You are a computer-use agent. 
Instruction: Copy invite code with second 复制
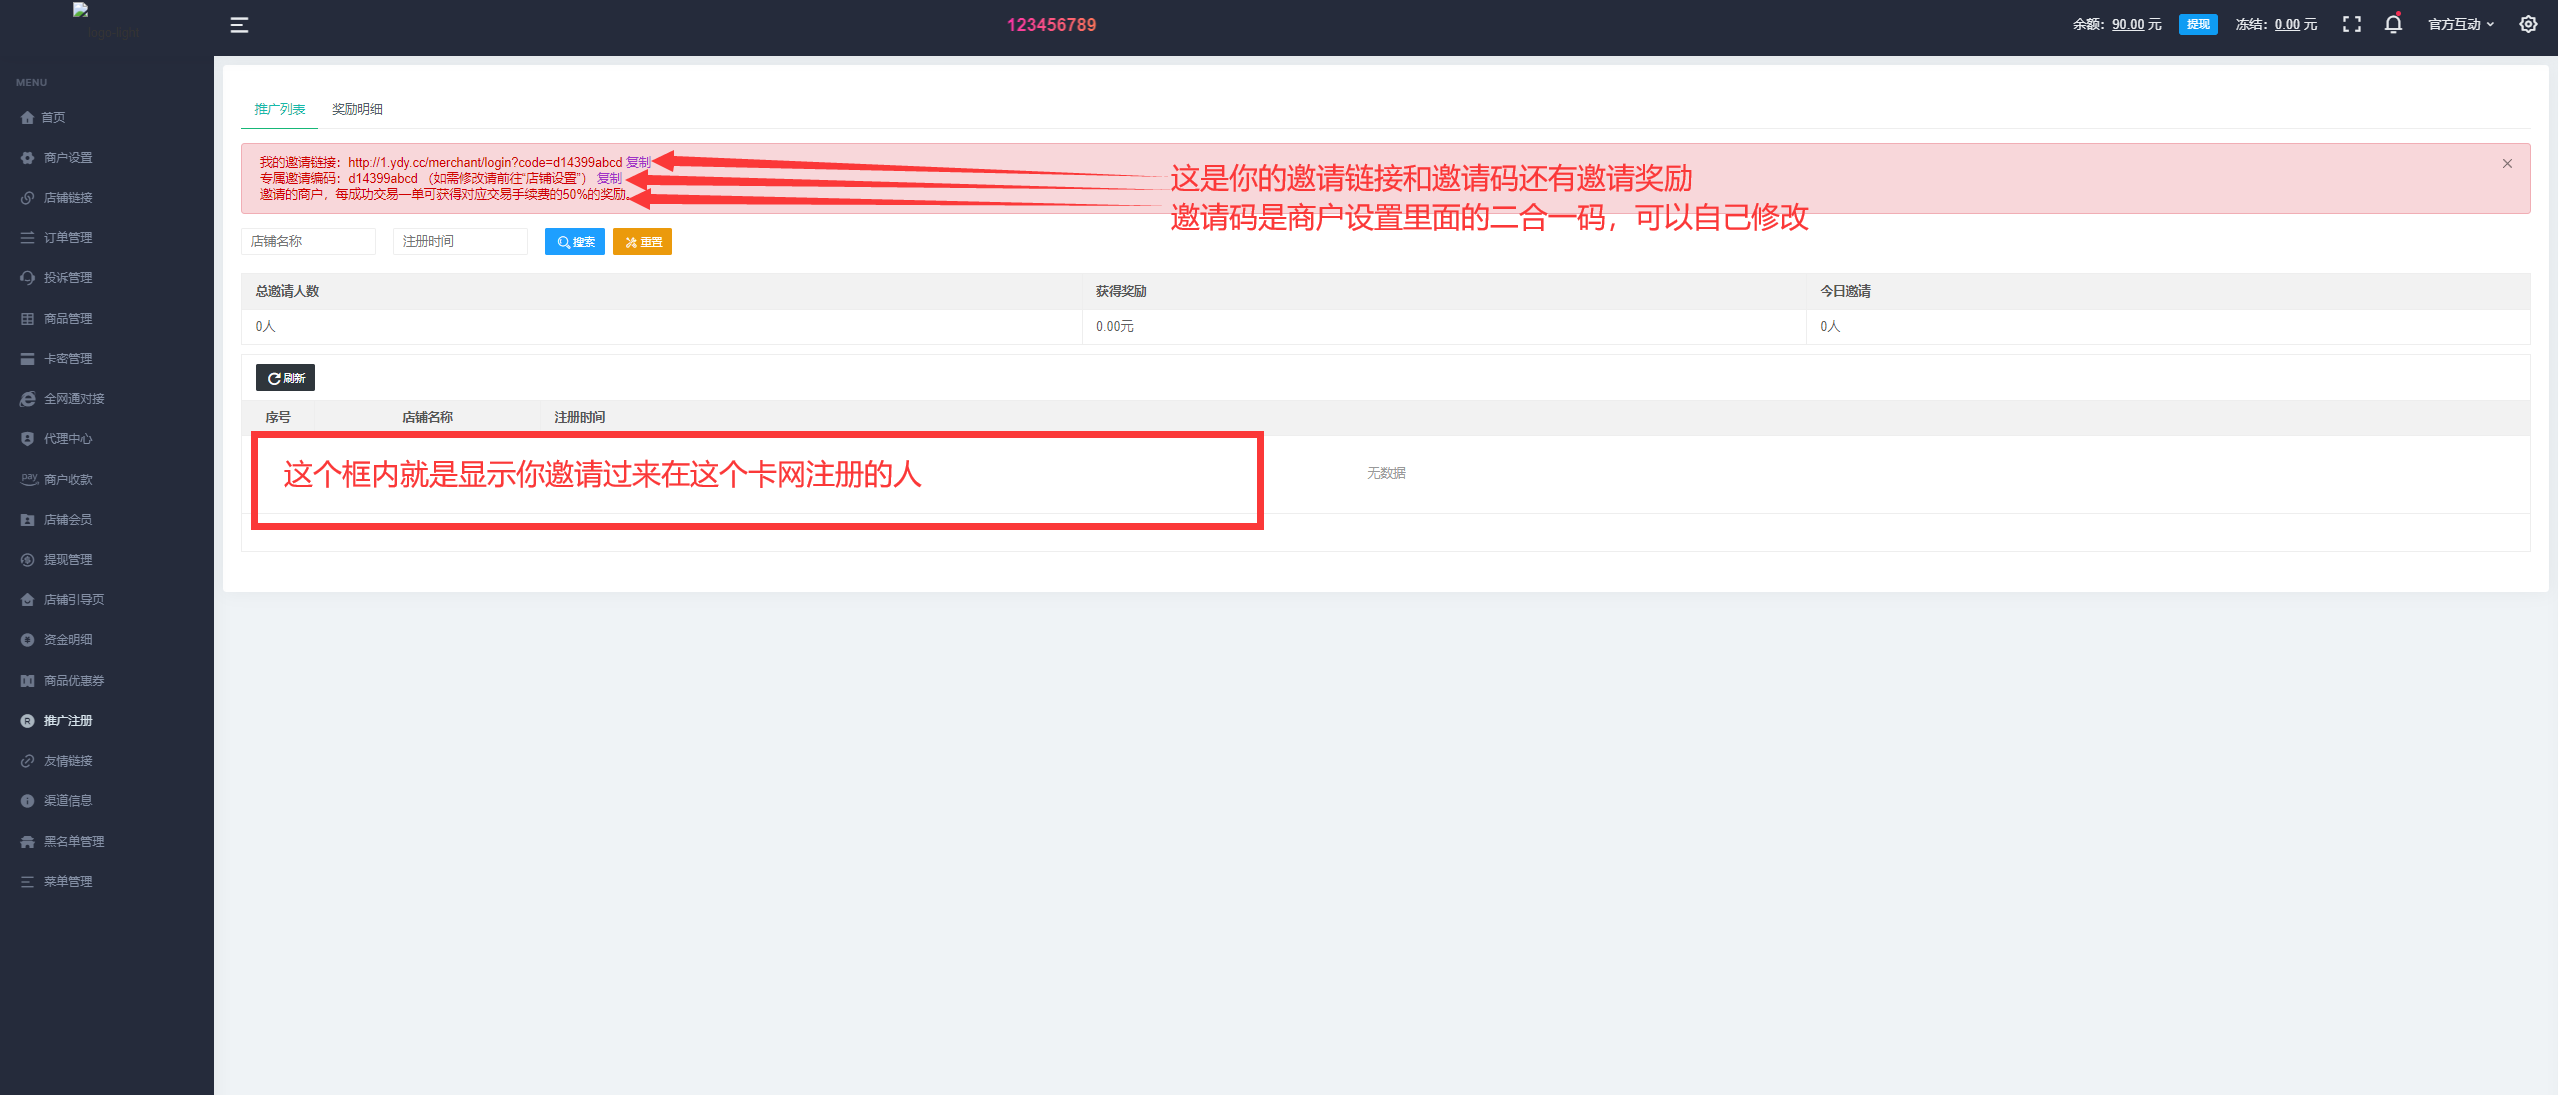click(x=609, y=178)
